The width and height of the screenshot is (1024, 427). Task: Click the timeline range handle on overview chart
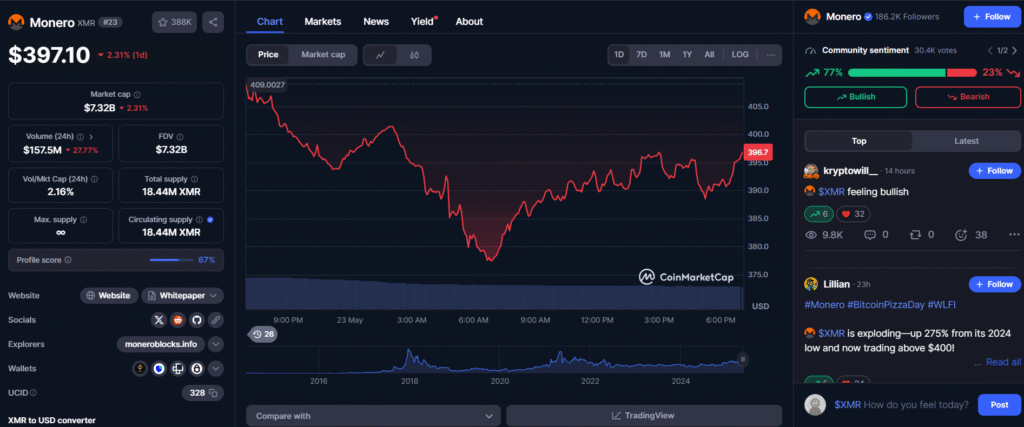pos(743,359)
